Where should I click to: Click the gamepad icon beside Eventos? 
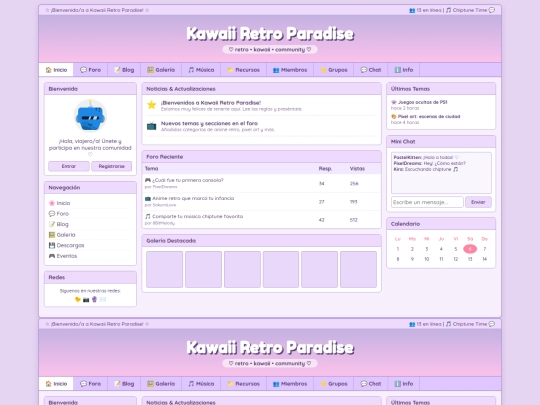pos(52,256)
